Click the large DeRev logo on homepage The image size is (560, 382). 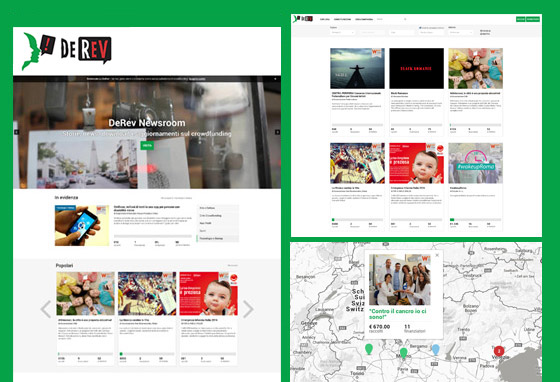(66, 51)
